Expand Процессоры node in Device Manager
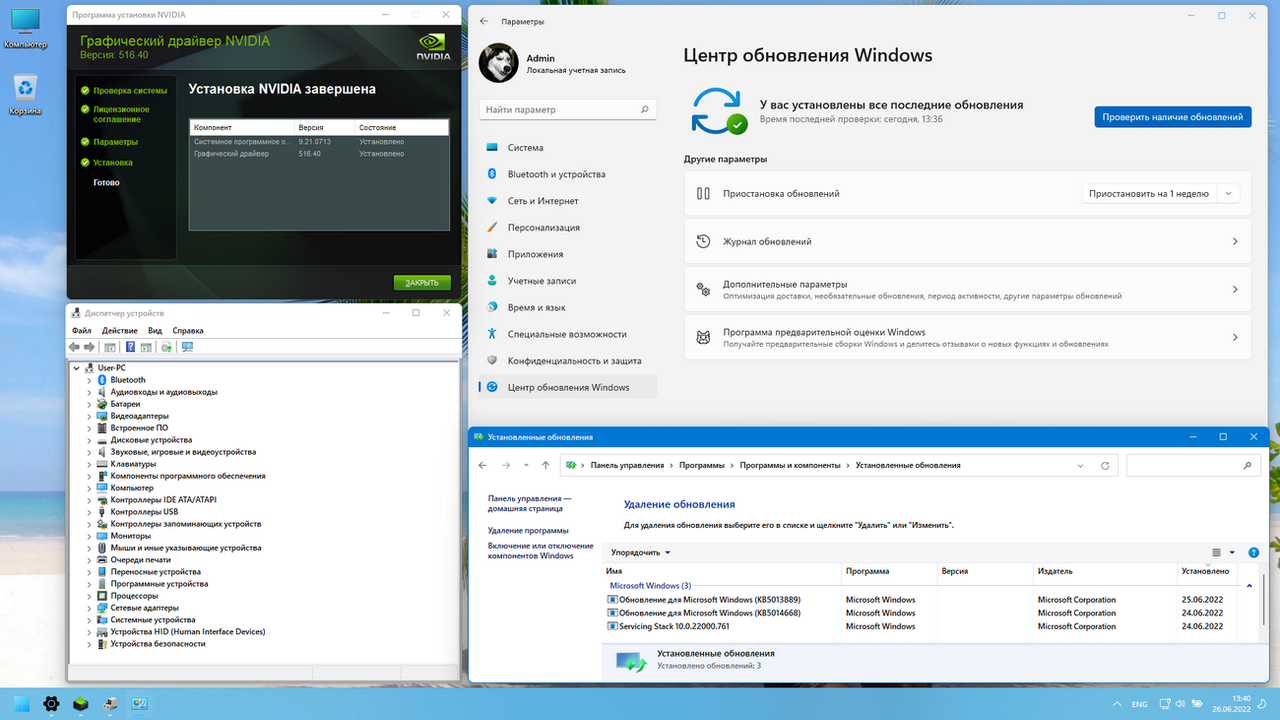This screenshot has width=1280, height=720. tap(89, 596)
